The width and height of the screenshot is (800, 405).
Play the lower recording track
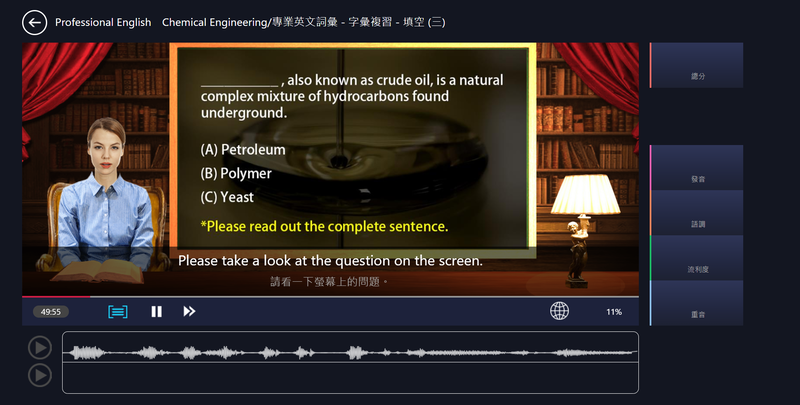pyautogui.click(x=39, y=375)
